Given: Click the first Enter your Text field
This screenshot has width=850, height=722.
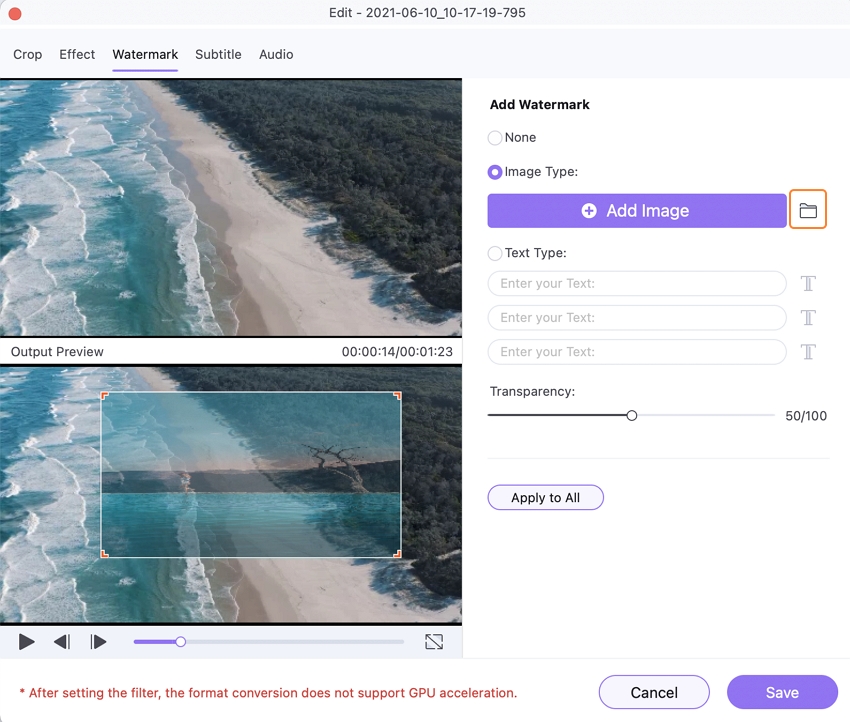Looking at the screenshot, I should pos(637,284).
